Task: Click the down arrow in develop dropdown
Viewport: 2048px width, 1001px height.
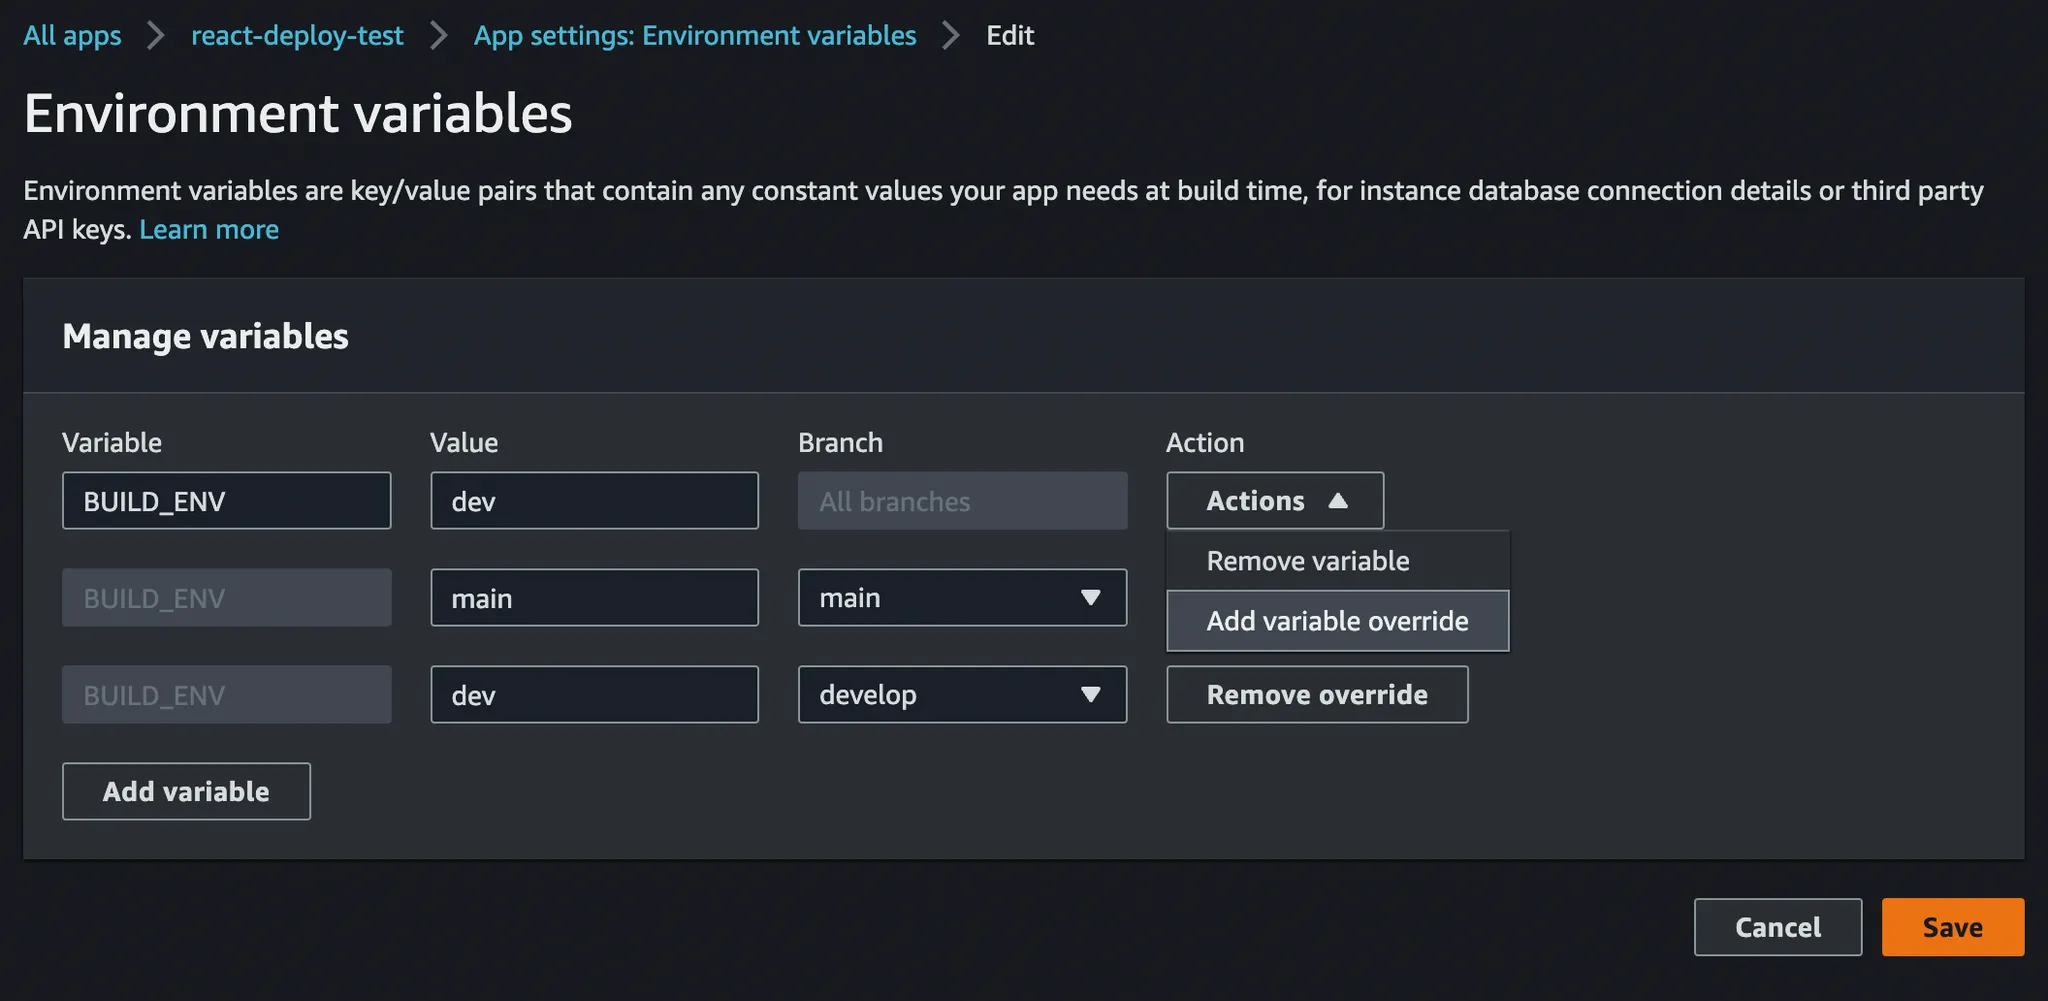Action: coord(1090,695)
